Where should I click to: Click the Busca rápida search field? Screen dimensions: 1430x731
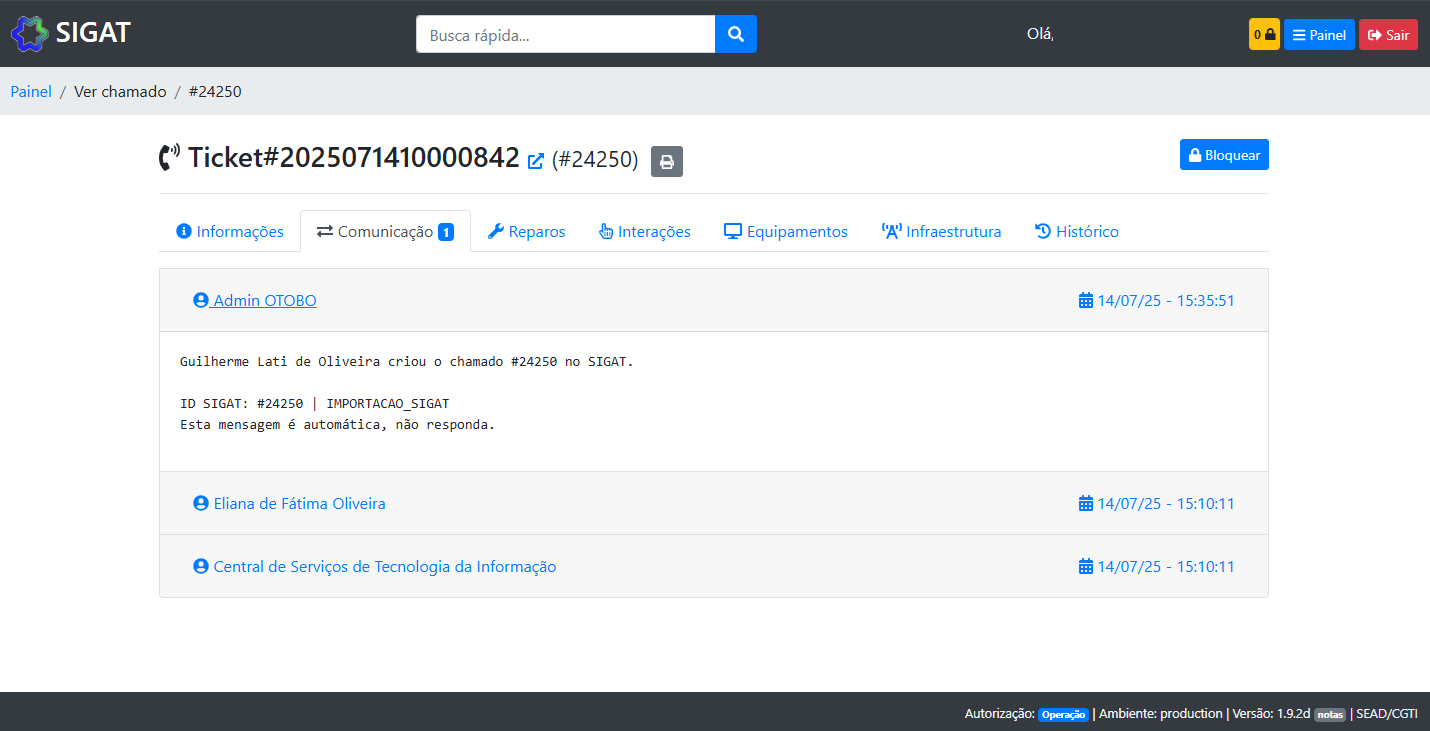(x=565, y=34)
